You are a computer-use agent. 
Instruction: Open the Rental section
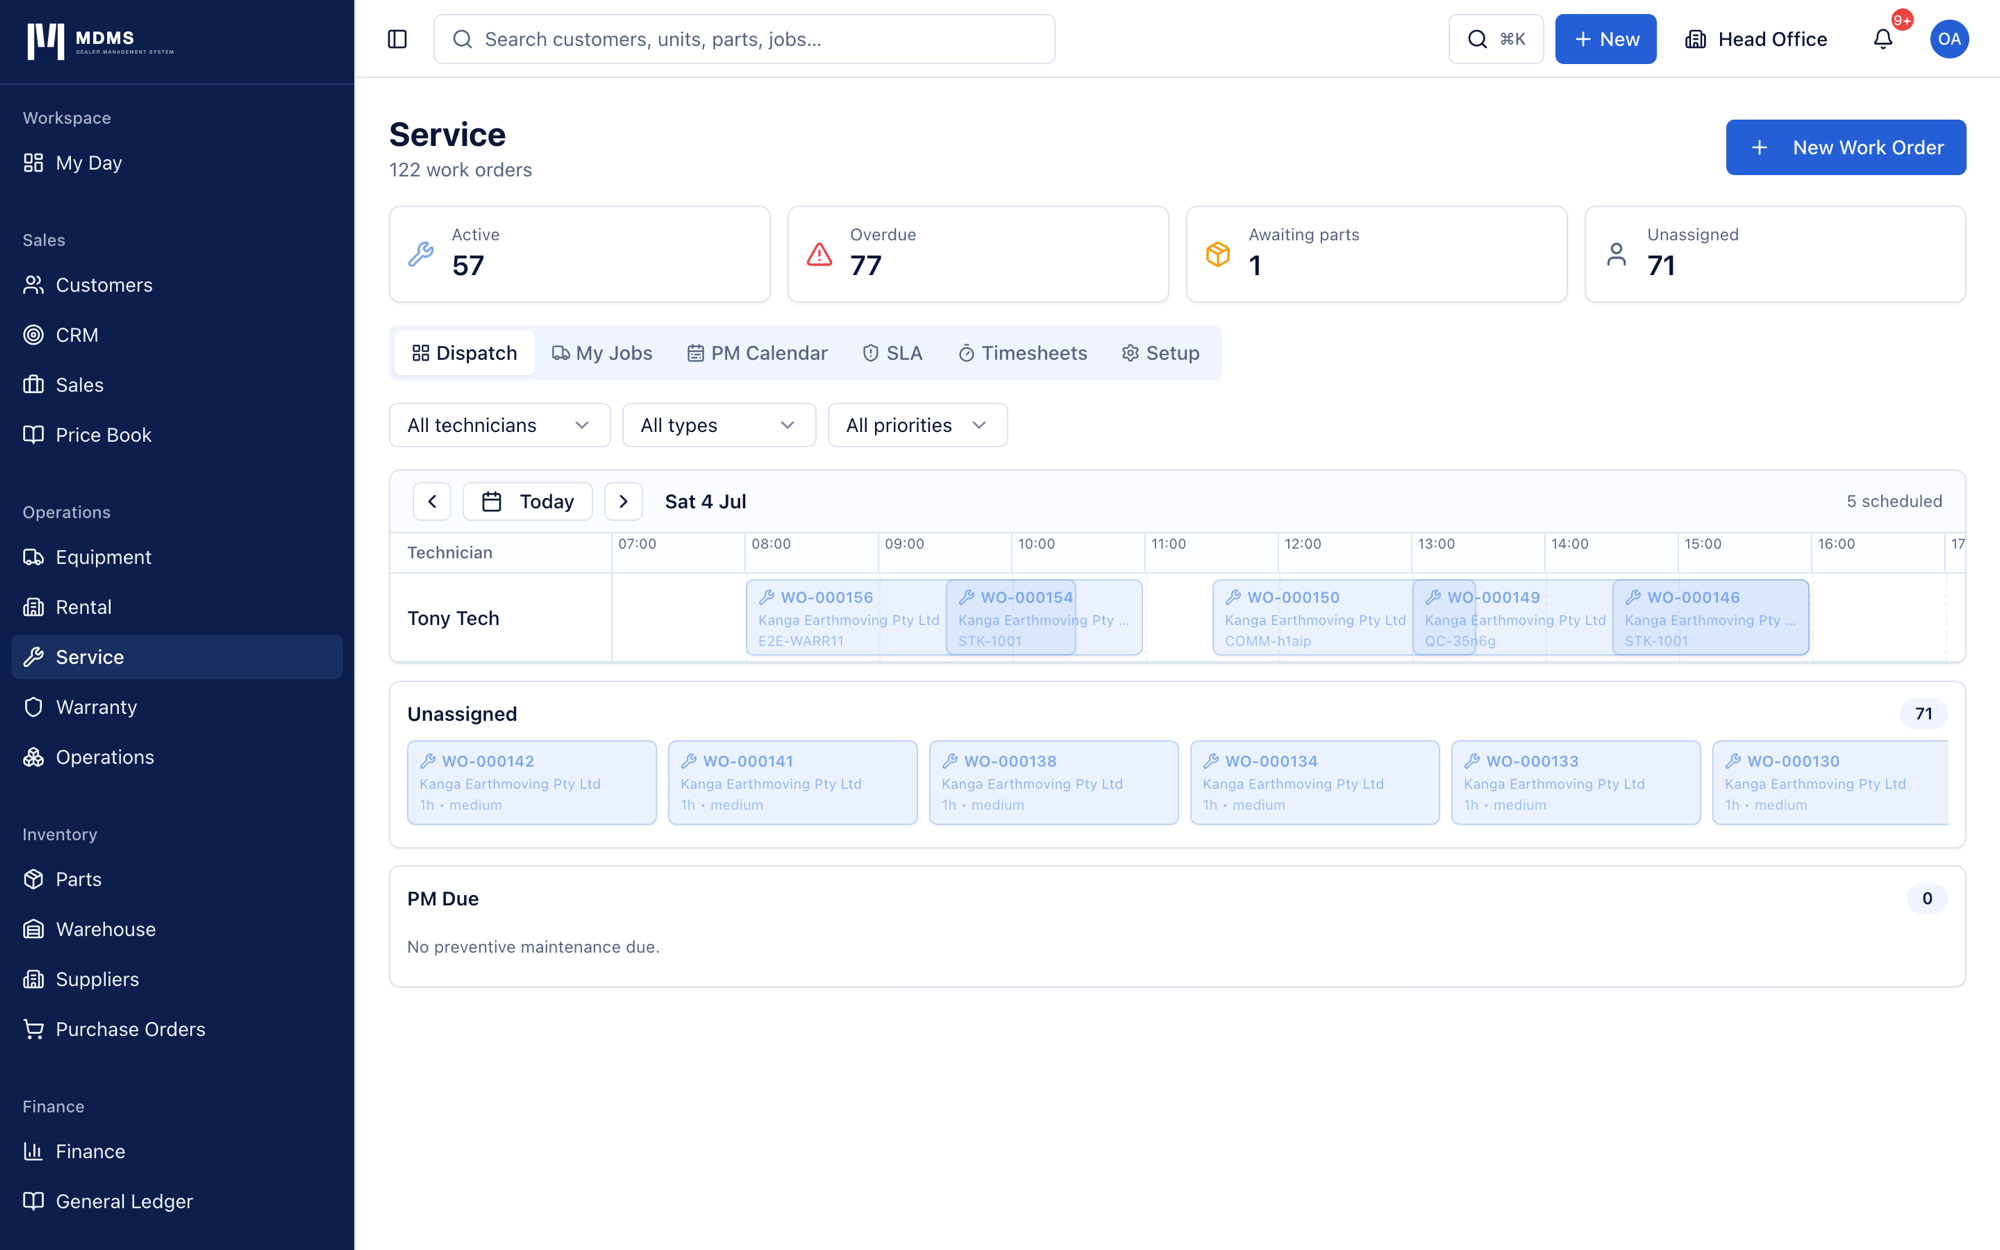177,607
